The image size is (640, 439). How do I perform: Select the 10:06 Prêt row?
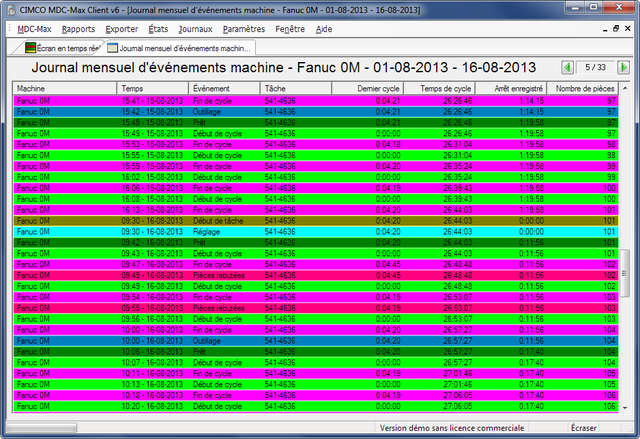click(x=316, y=352)
